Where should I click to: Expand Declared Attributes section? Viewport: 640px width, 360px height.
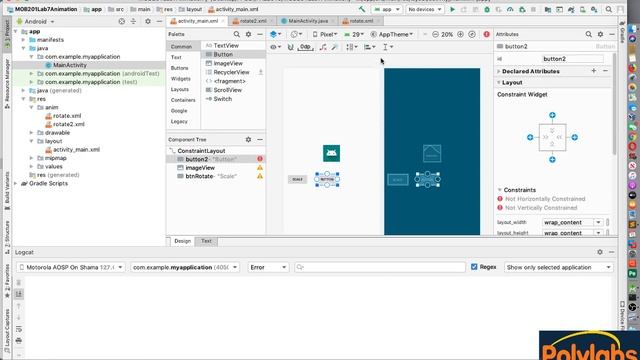point(499,71)
